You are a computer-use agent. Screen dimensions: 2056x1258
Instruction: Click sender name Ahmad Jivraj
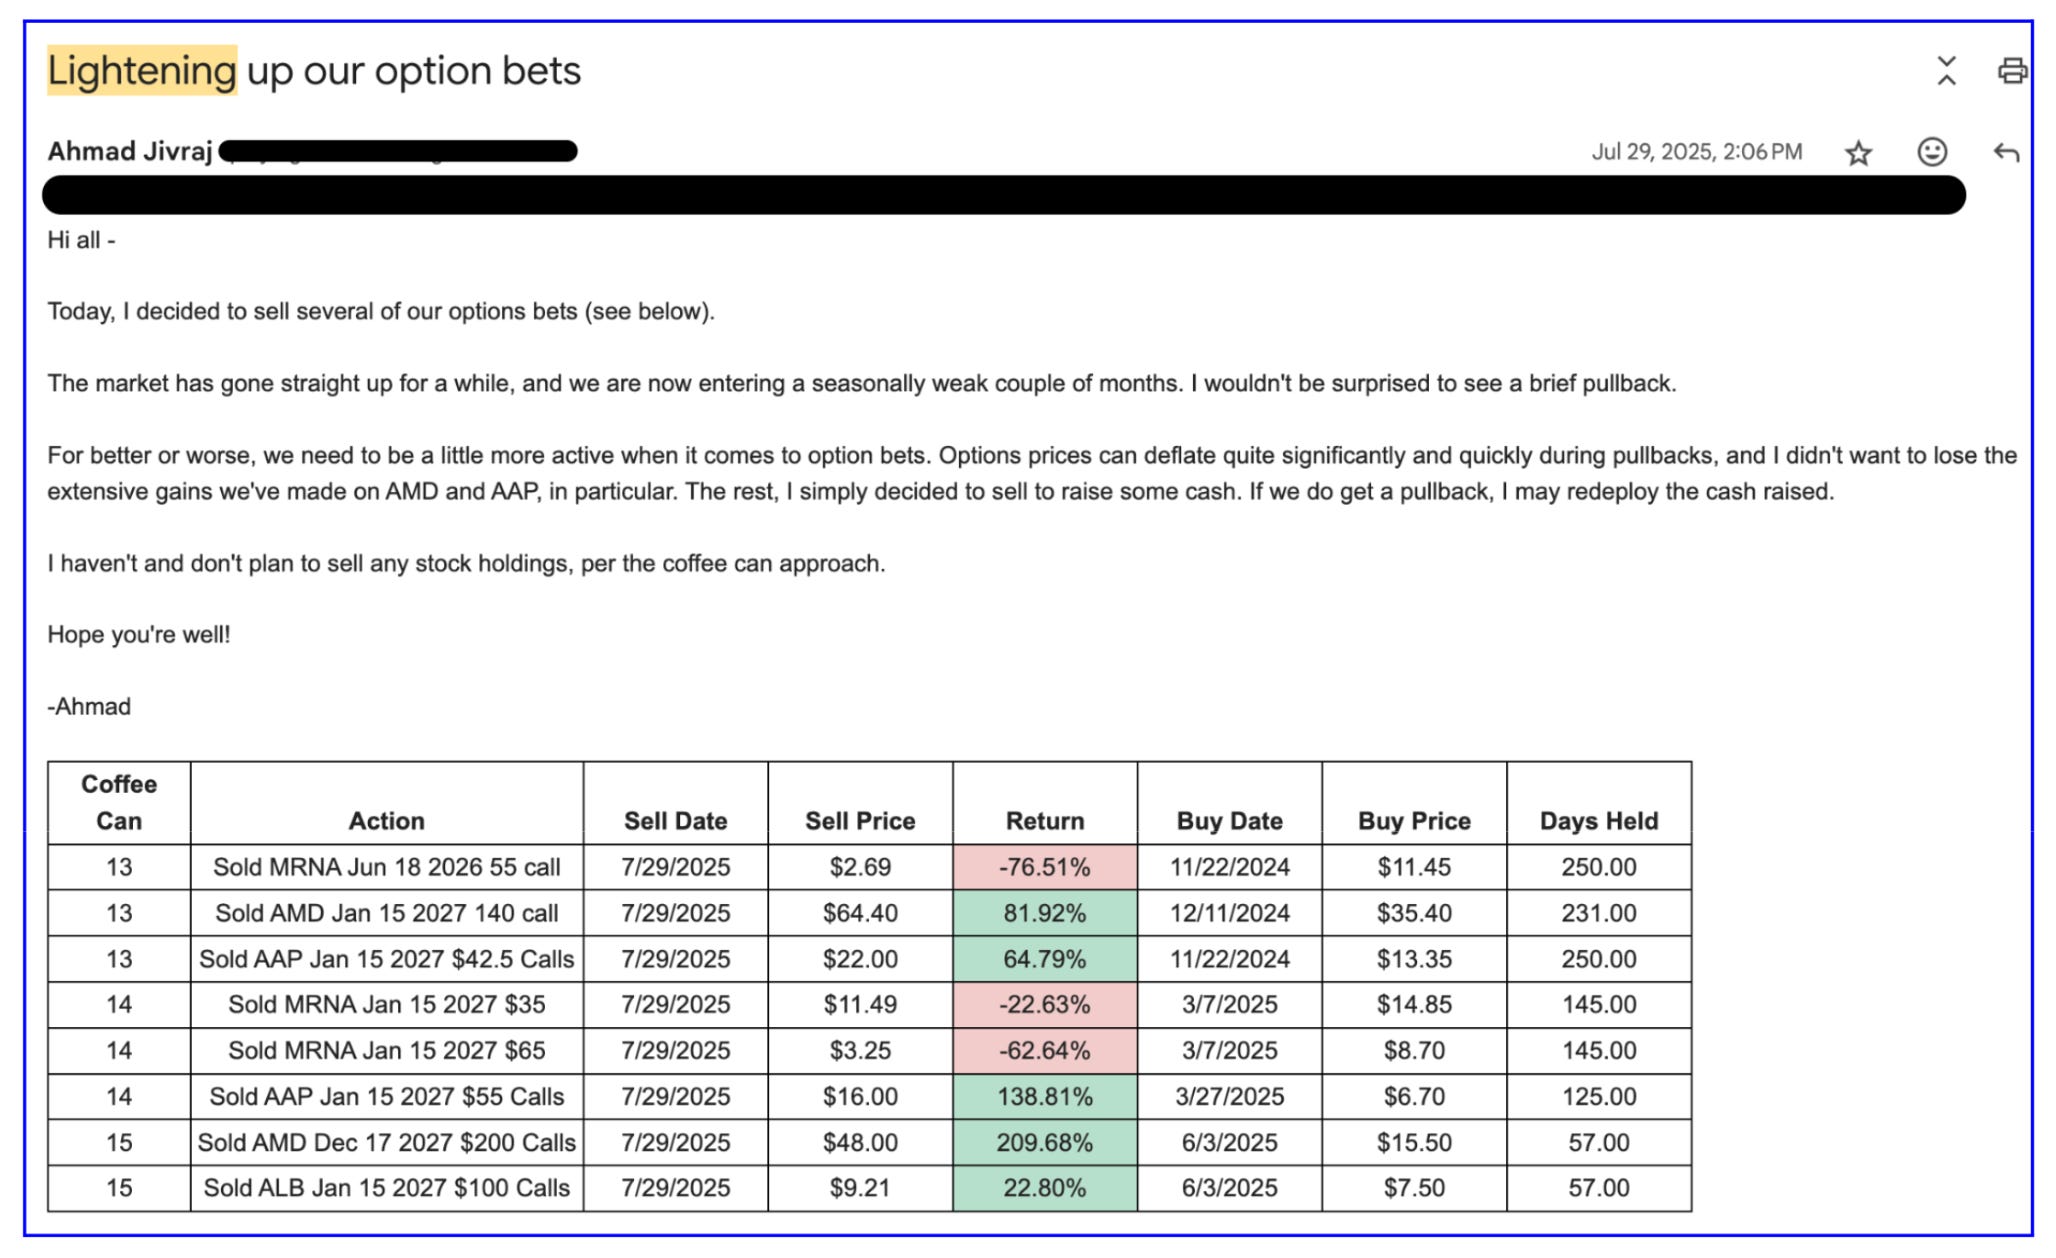point(130,152)
